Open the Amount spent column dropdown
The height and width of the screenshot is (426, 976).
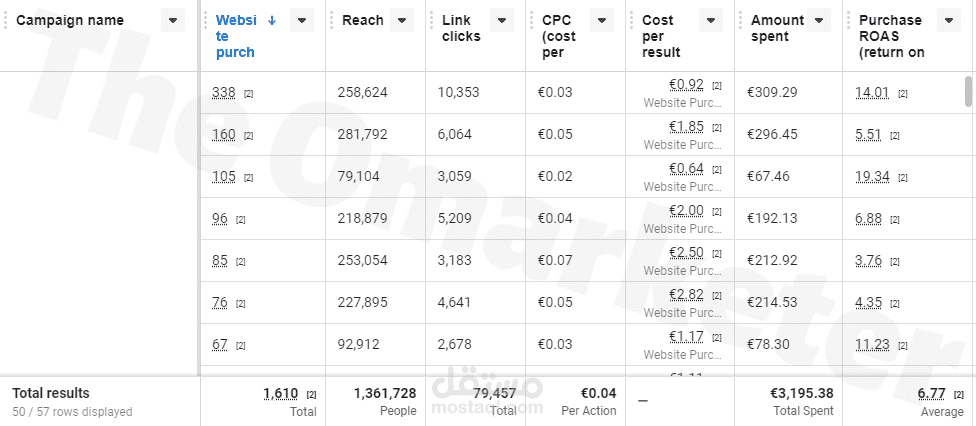point(819,21)
